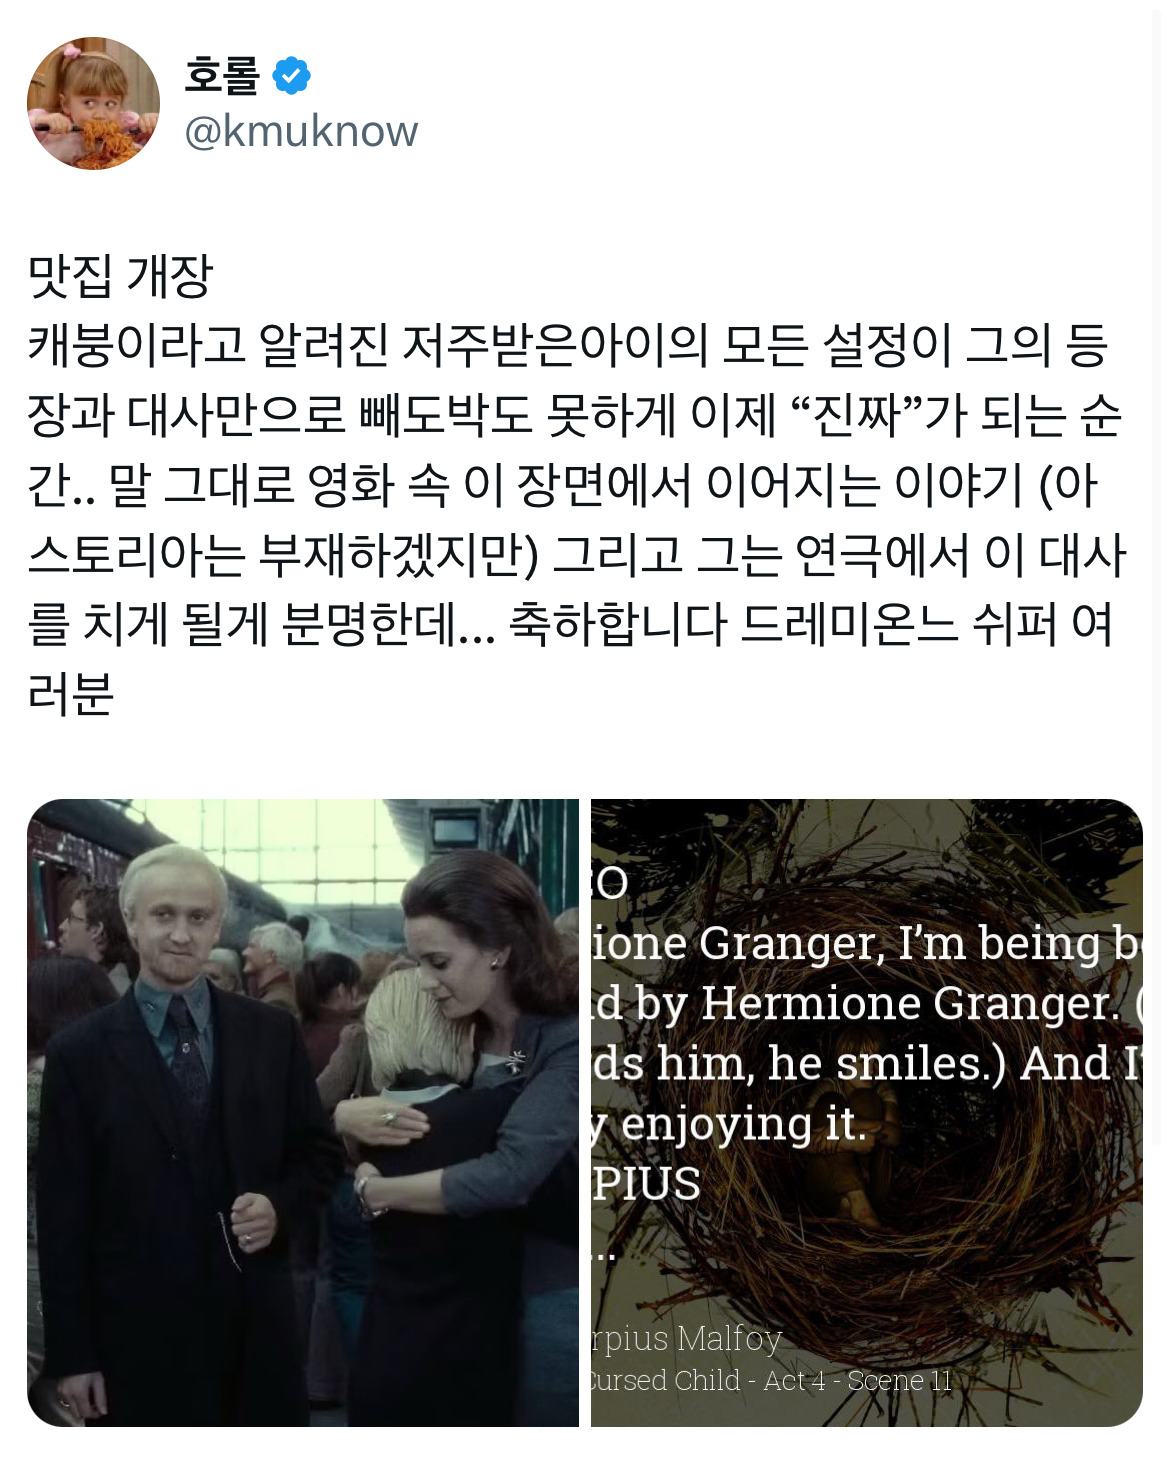The width and height of the screenshot is (1170, 1464).
Task: Click the blue verified badge beside 호롤
Action: (x=291, y=76)
